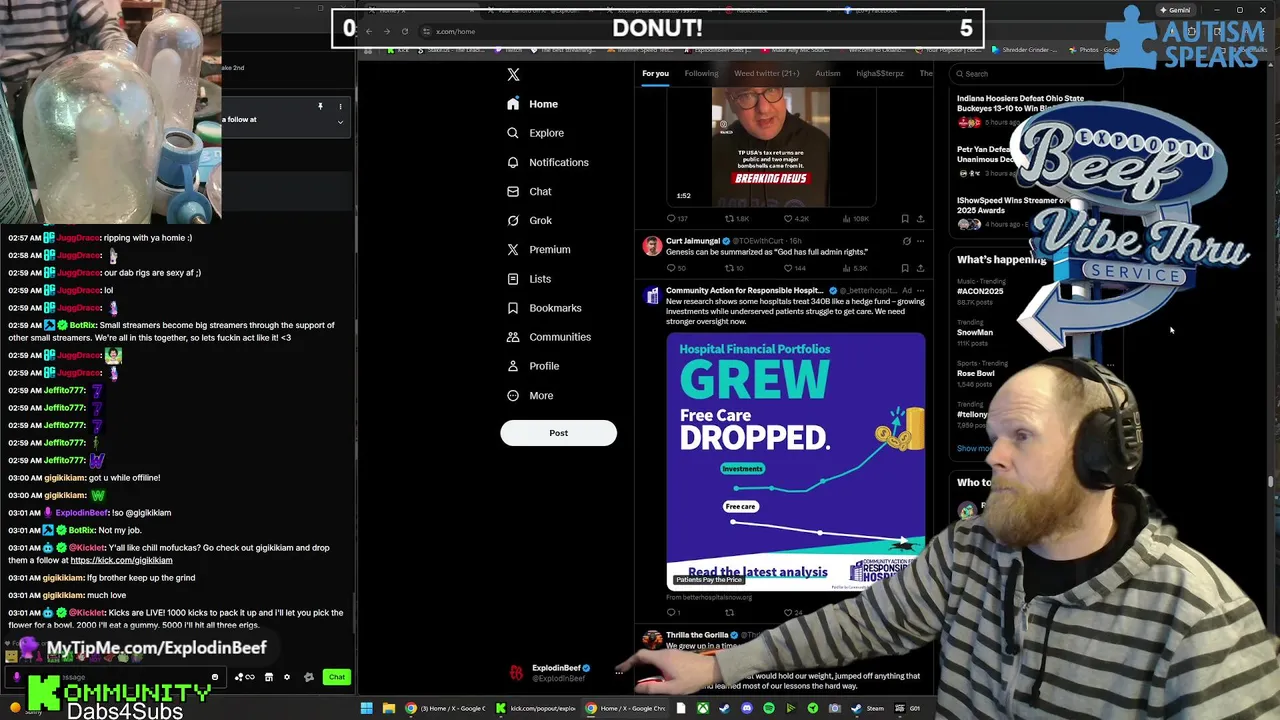The image size is (1280, 720).
Task: Open the Hospital Financial Portfolios ad image
Action: [796, 462]
